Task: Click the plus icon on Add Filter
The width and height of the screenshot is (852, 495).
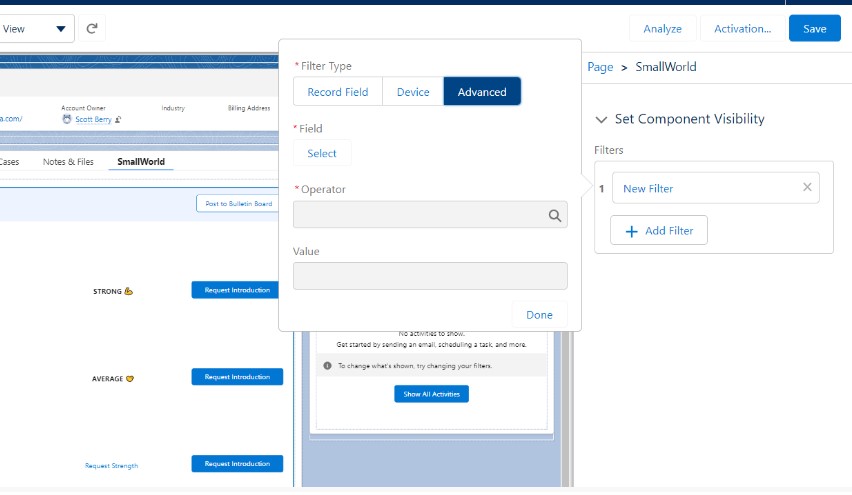Action: coord(631,231)
